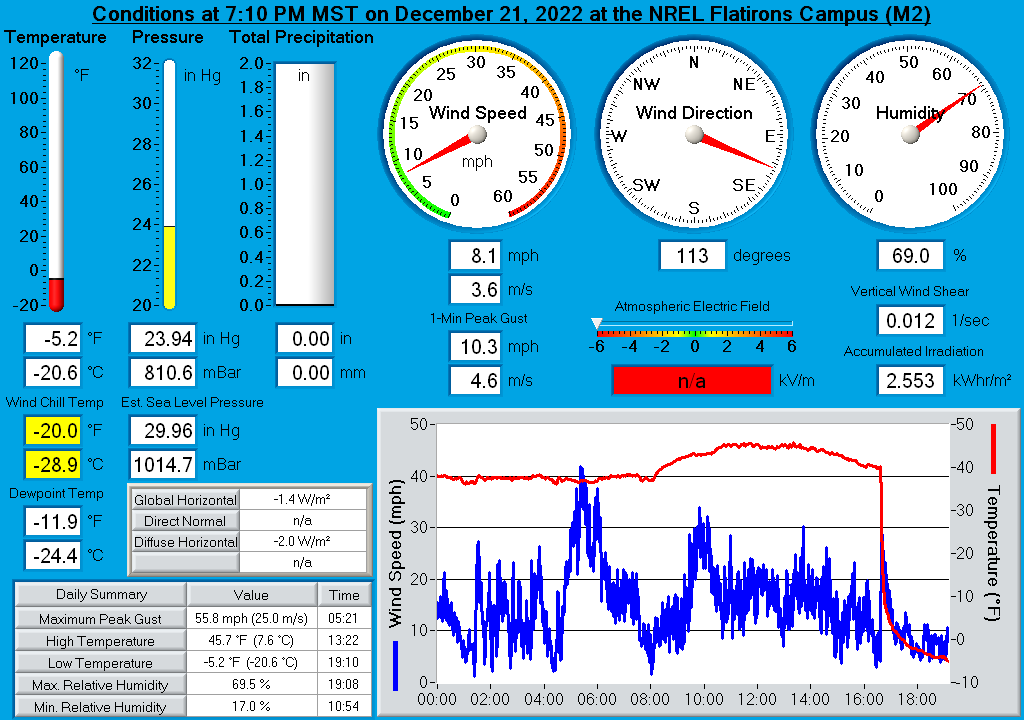
Task: Click the Conditions at NREL Flatirons Campus title
Action: (511, 14)
